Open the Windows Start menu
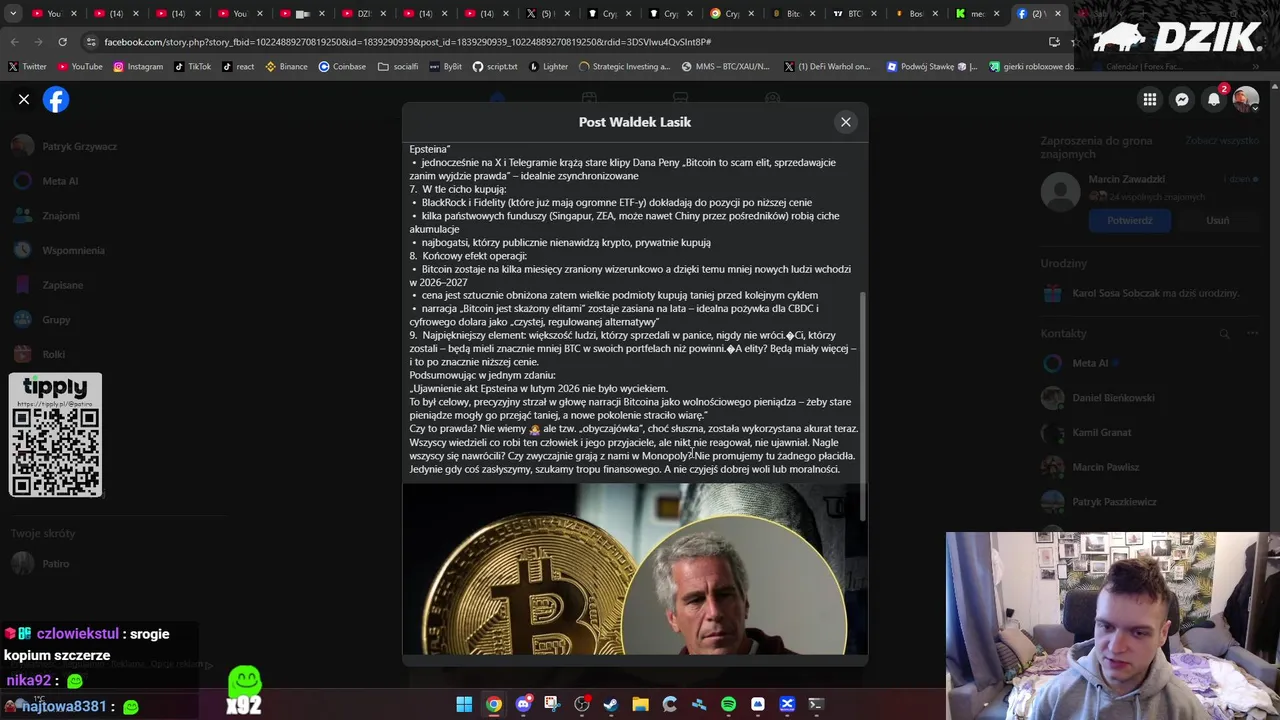 (464, 704)
